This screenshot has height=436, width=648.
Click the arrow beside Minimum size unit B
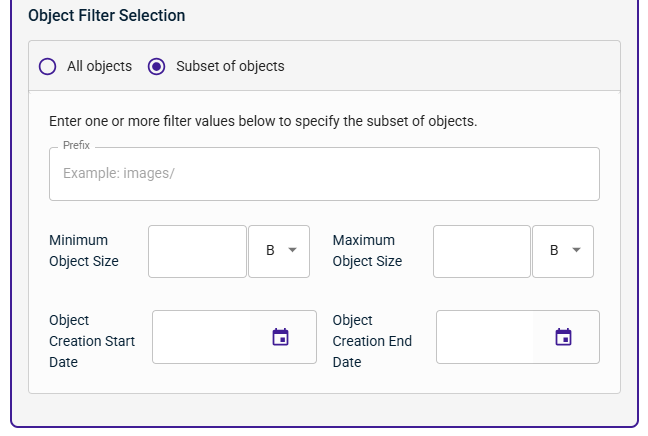[293, 250]
